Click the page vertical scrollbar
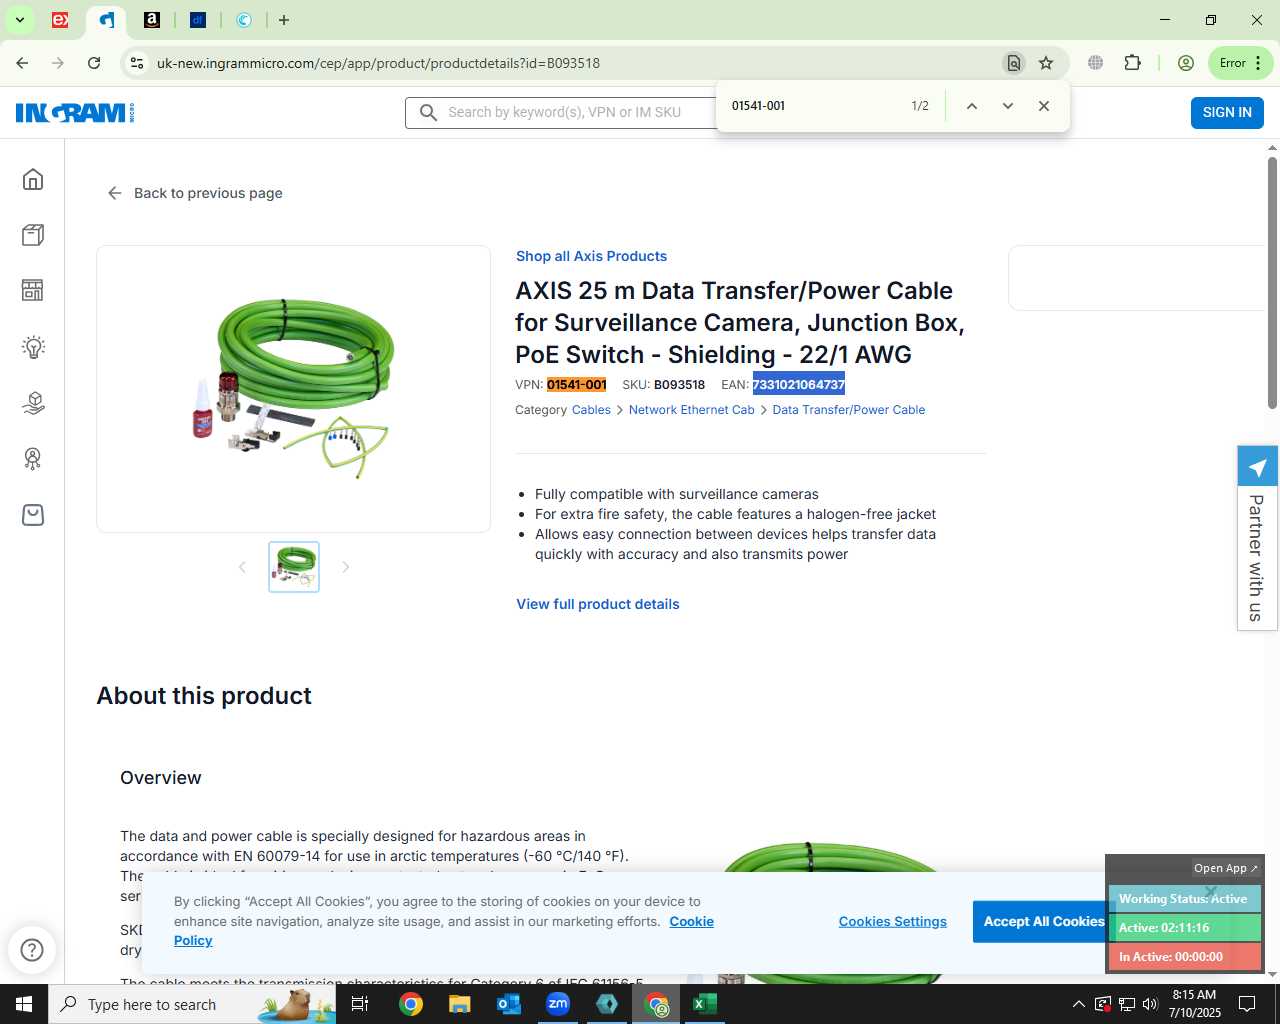The height and width of the screenshot is (1024, 1280). [x=1272, y=281]
